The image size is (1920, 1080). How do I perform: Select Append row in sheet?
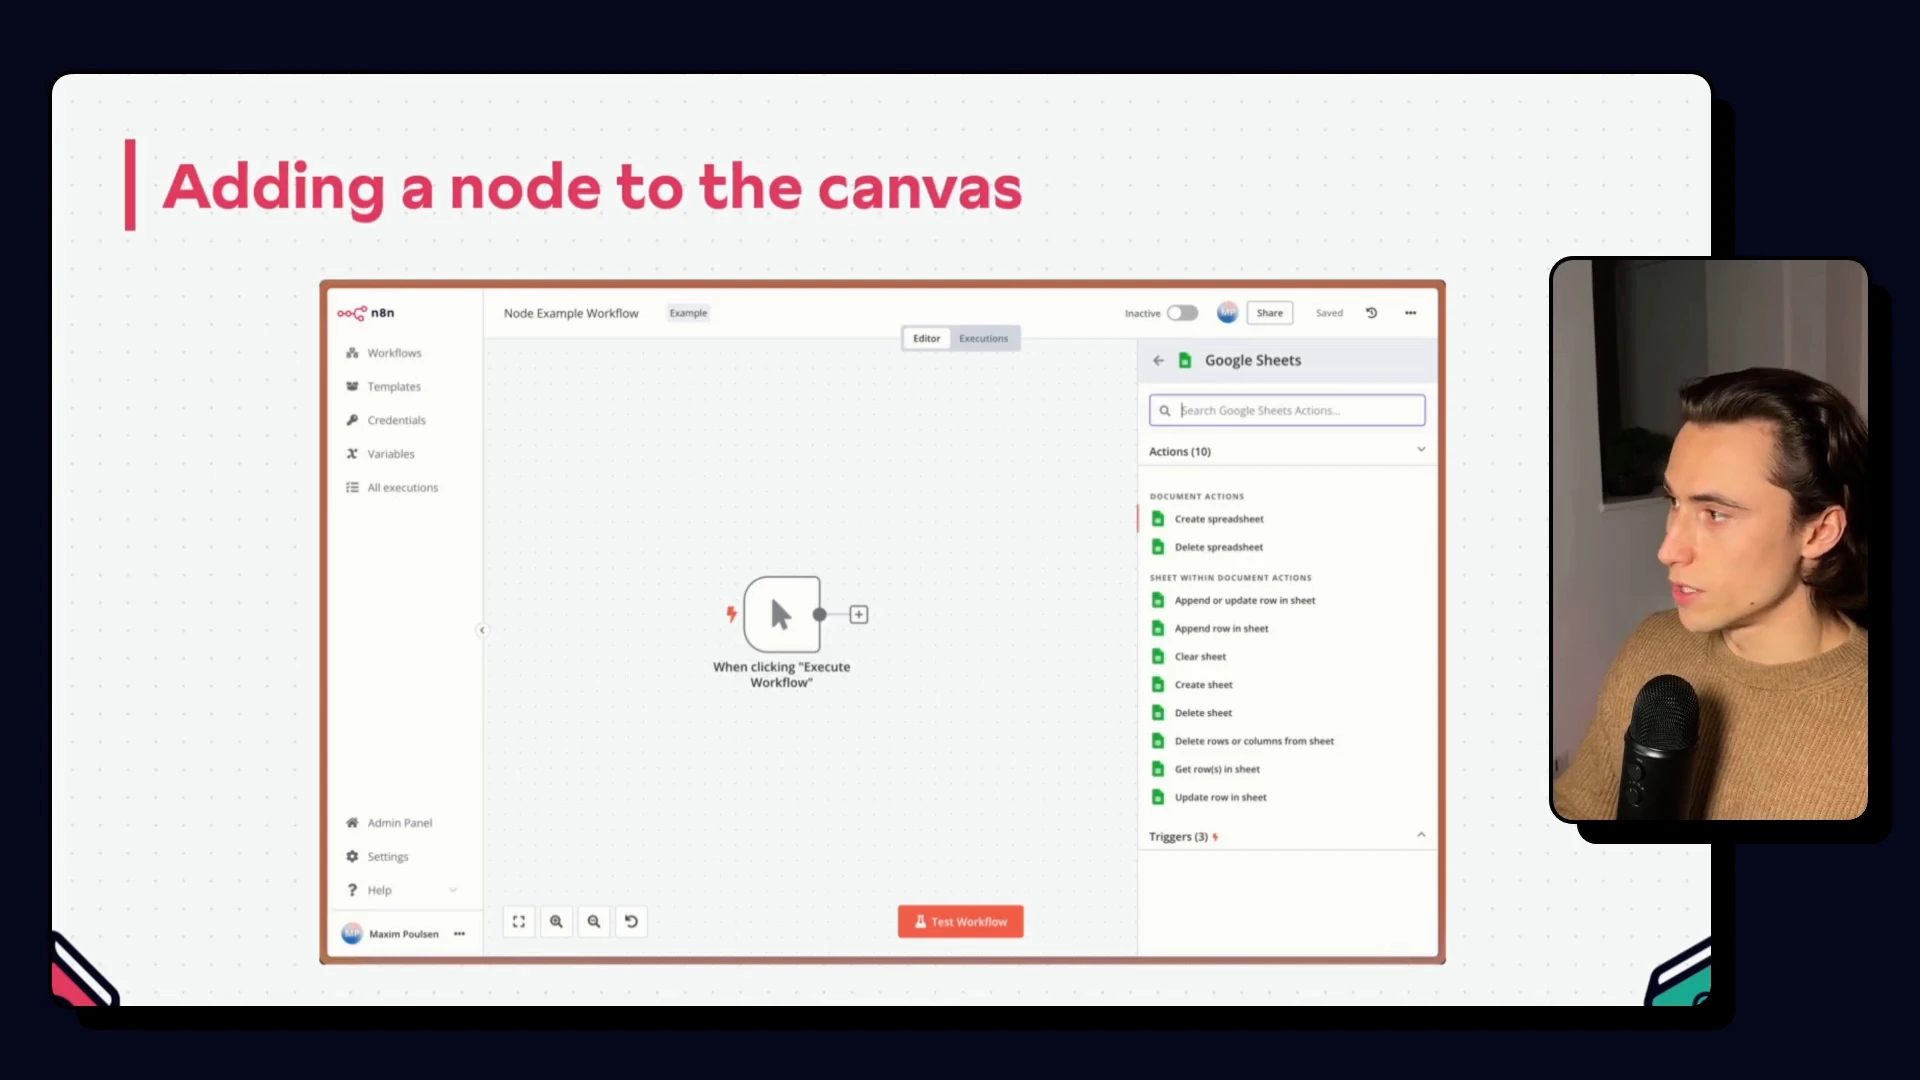(1221, 629)
